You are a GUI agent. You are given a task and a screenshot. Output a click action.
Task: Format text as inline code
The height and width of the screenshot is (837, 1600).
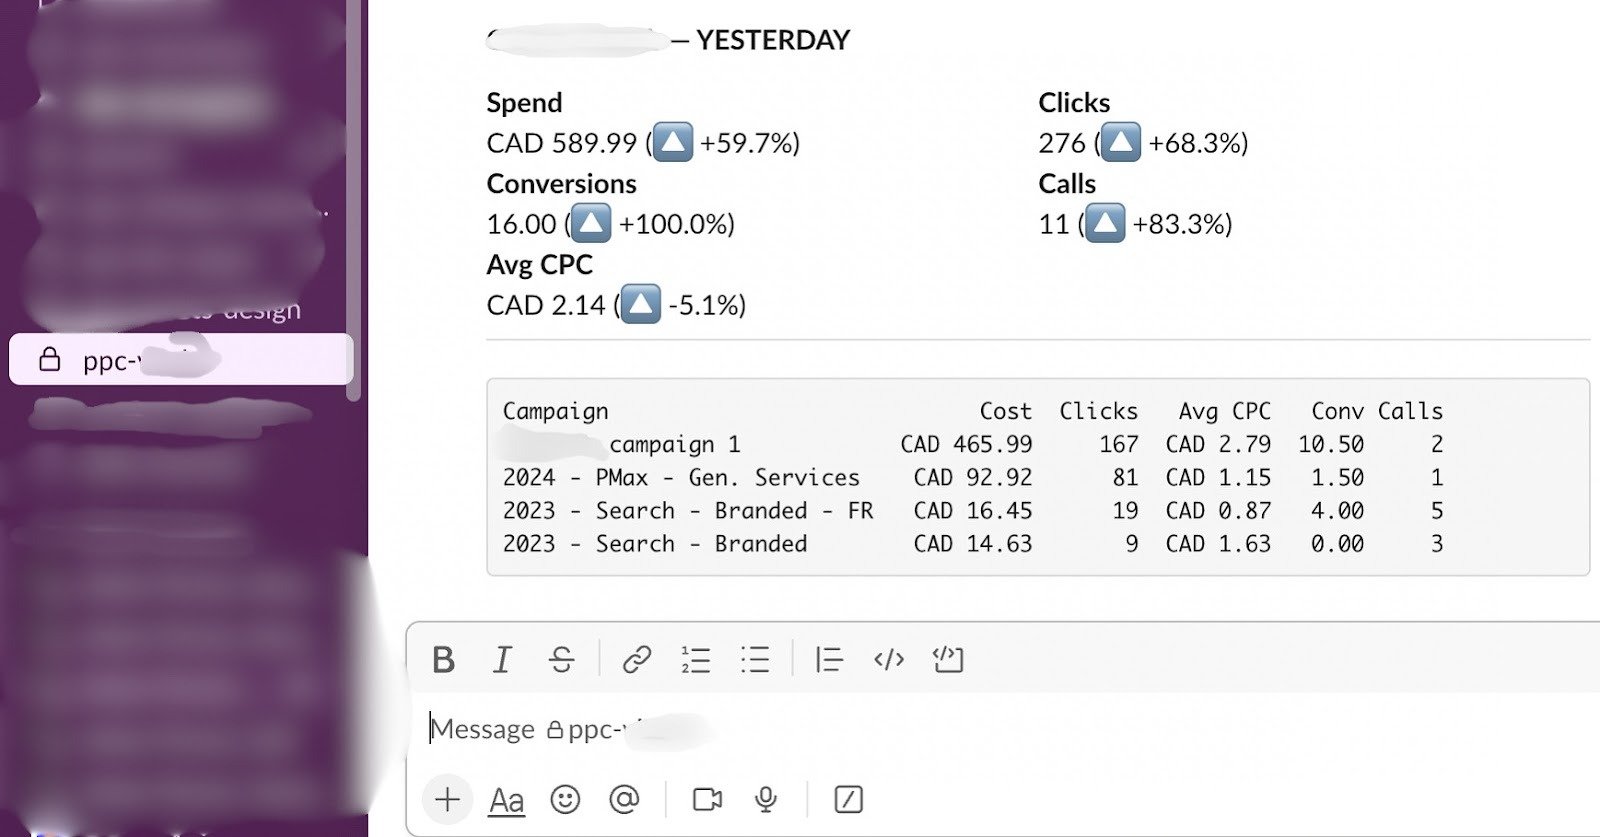pos(889,660)
